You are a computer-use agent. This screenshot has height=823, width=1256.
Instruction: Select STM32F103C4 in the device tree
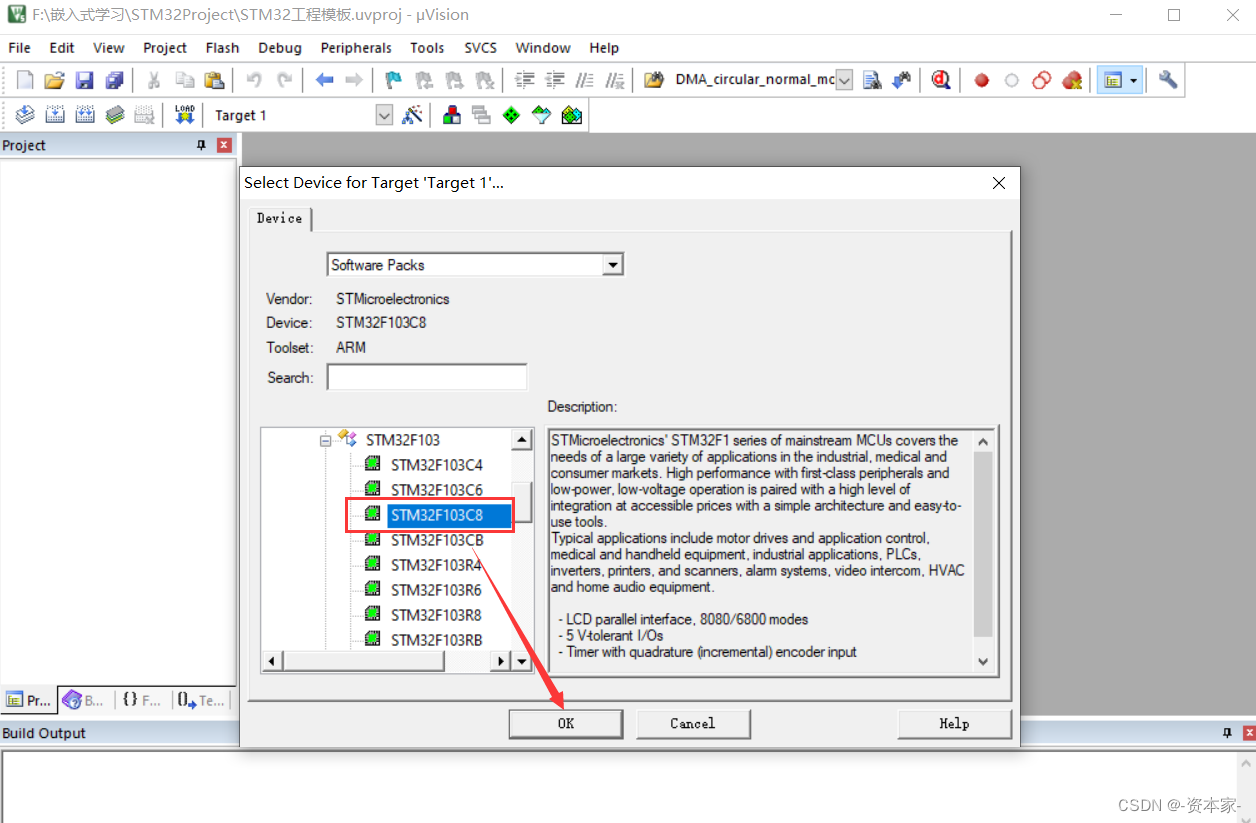(x=437, y=465)
